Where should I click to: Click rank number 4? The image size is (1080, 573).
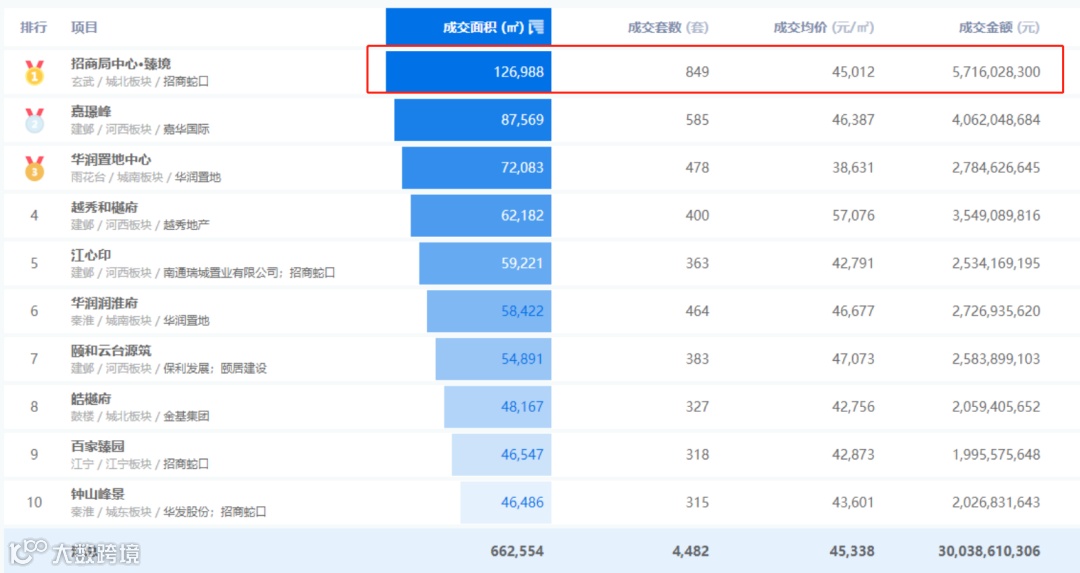coord(34,216)
